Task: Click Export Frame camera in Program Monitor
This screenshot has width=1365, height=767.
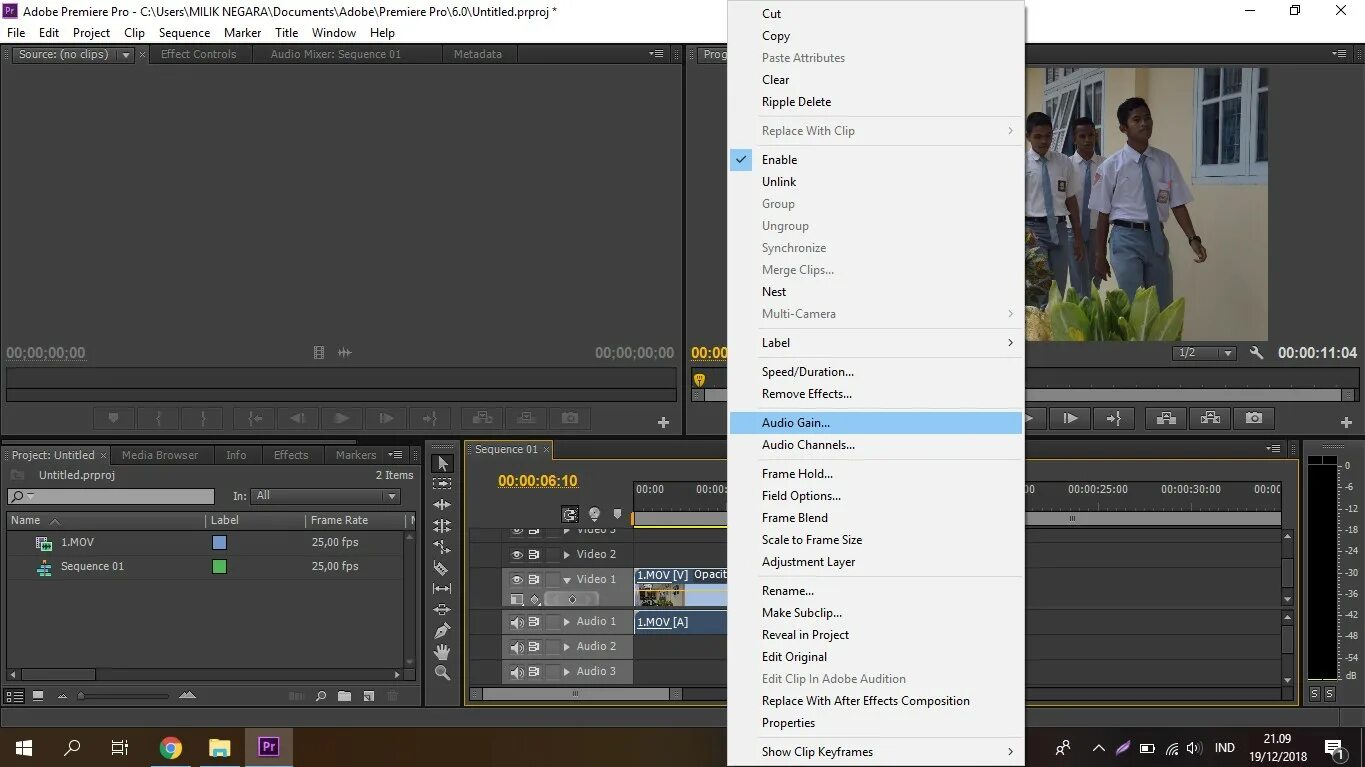Action: pos(1254,418)
